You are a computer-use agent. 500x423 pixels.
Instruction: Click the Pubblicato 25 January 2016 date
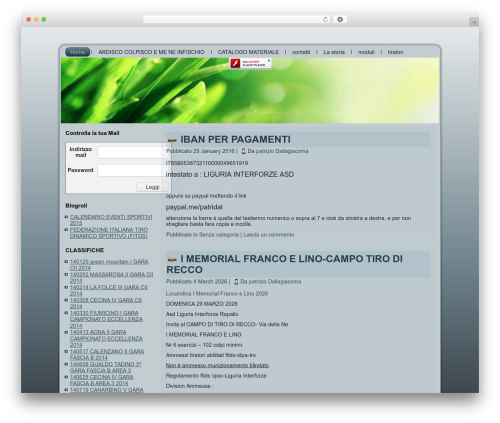200,151
